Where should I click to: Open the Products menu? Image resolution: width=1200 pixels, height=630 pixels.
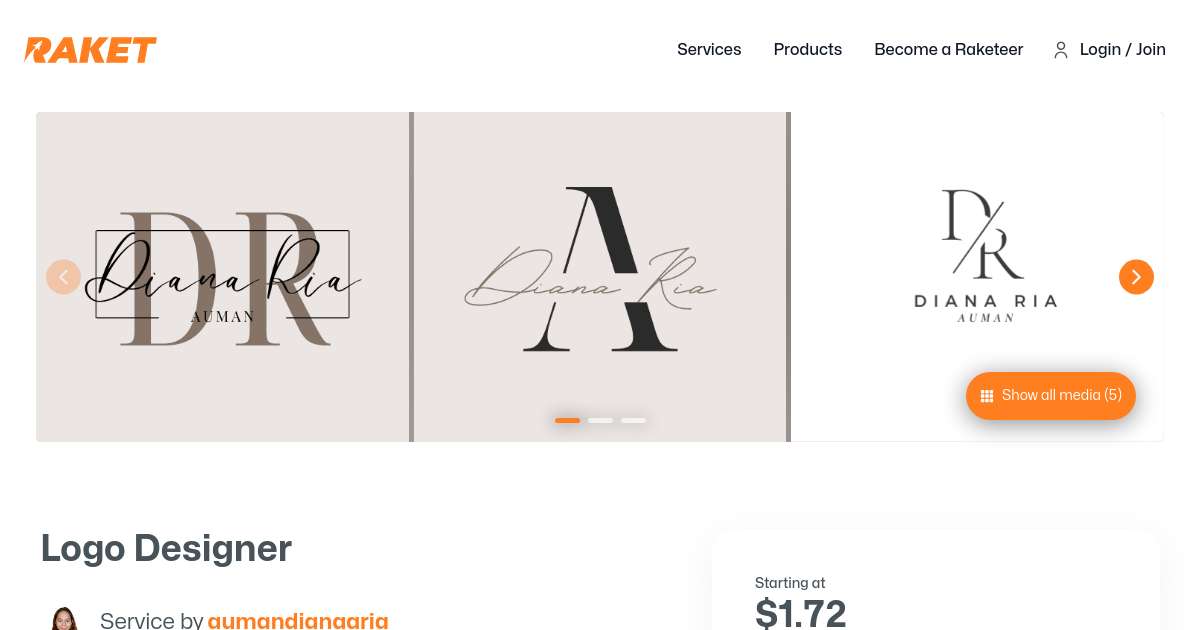807,50
